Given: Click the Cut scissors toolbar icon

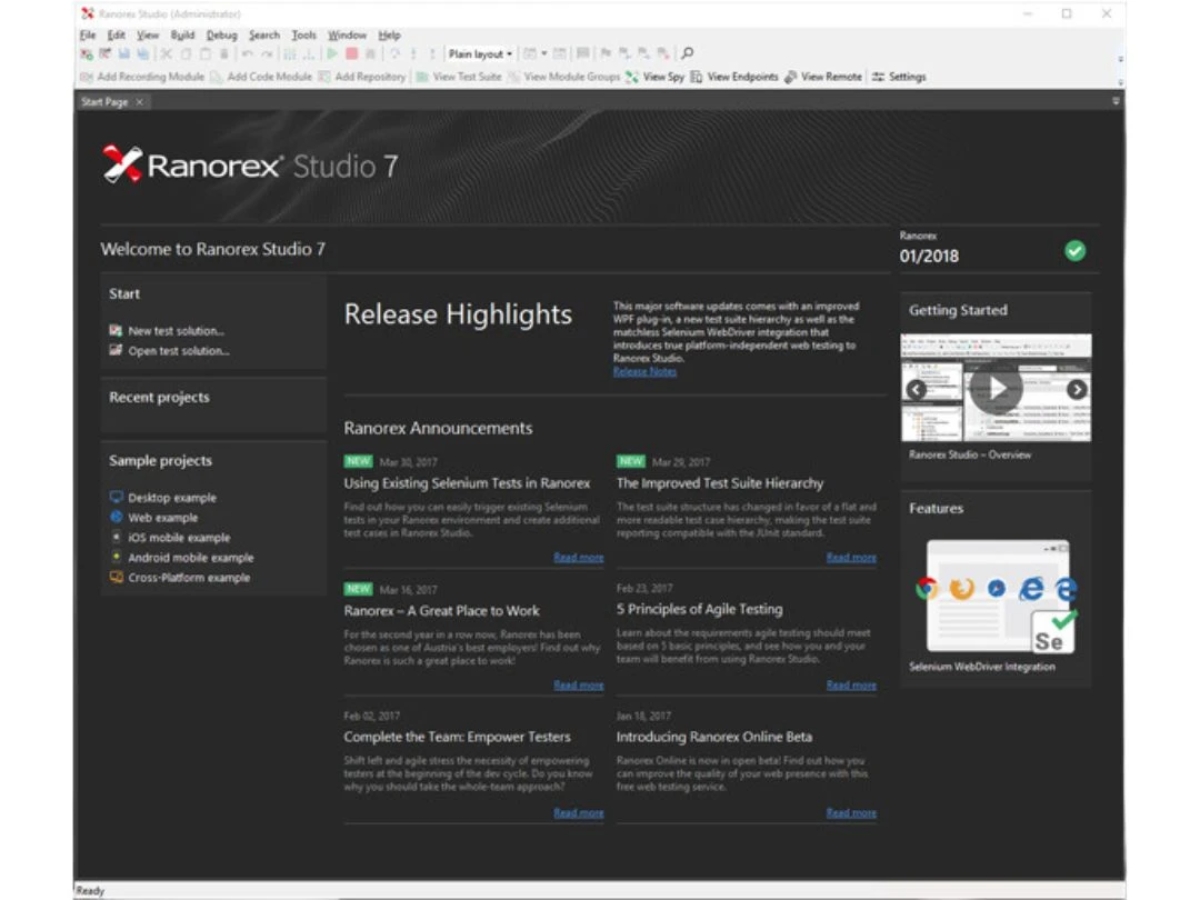Looking at the screenshot, I should click(x=166, y=54).
